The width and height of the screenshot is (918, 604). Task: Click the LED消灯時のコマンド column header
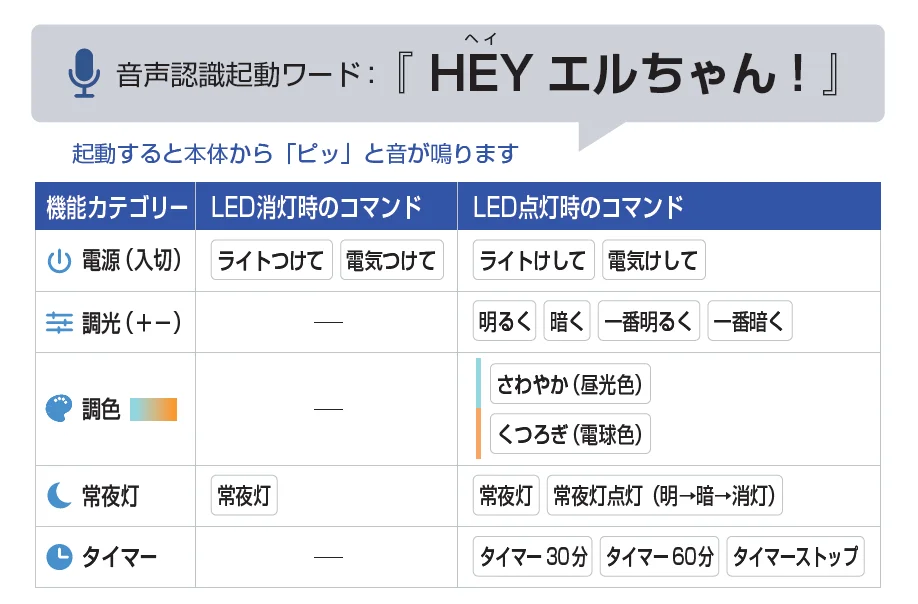326,207
